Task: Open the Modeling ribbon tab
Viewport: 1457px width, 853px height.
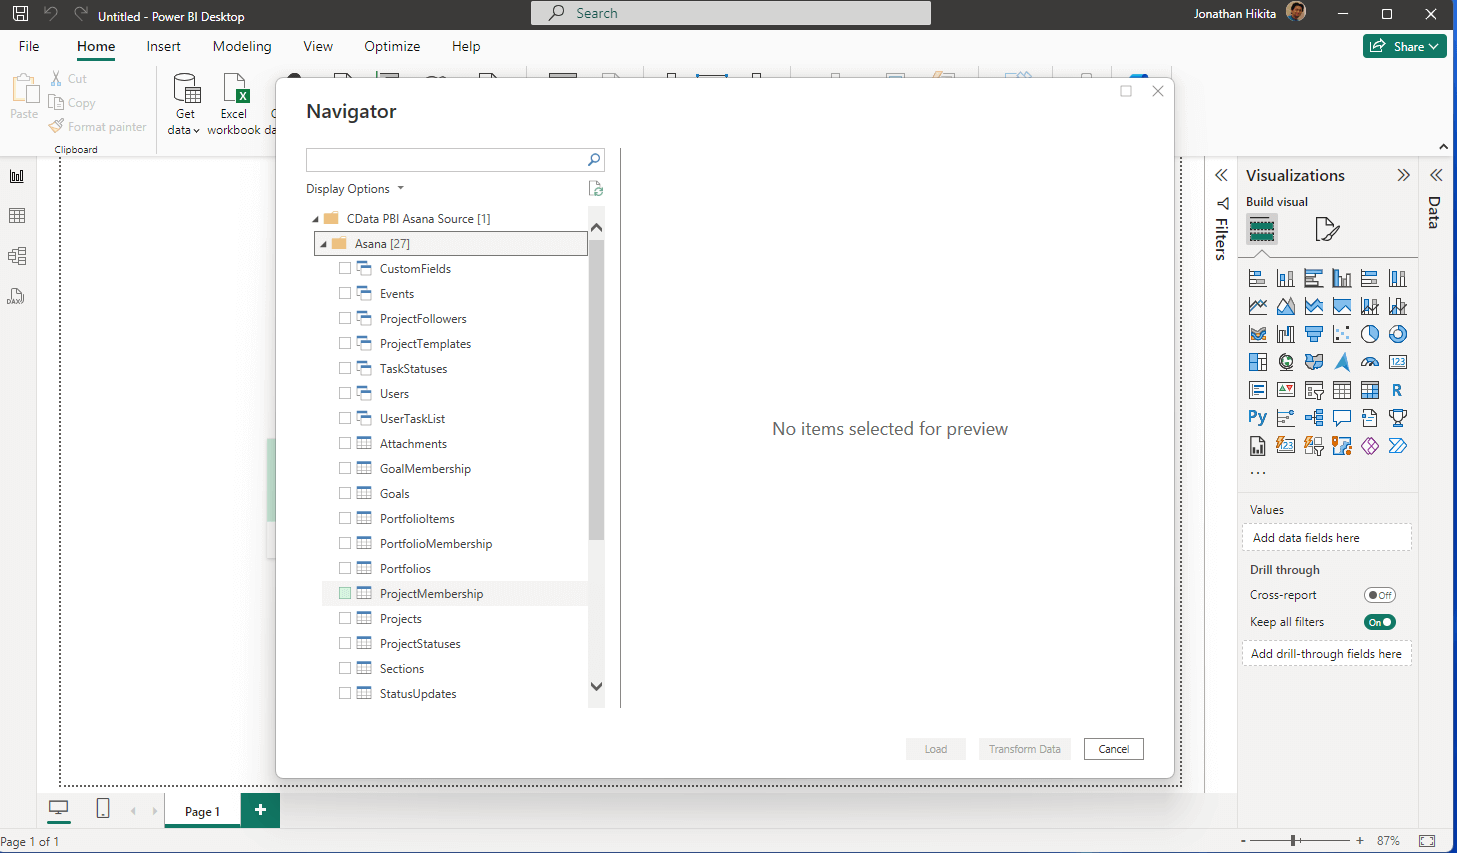Action: point(242,46)
